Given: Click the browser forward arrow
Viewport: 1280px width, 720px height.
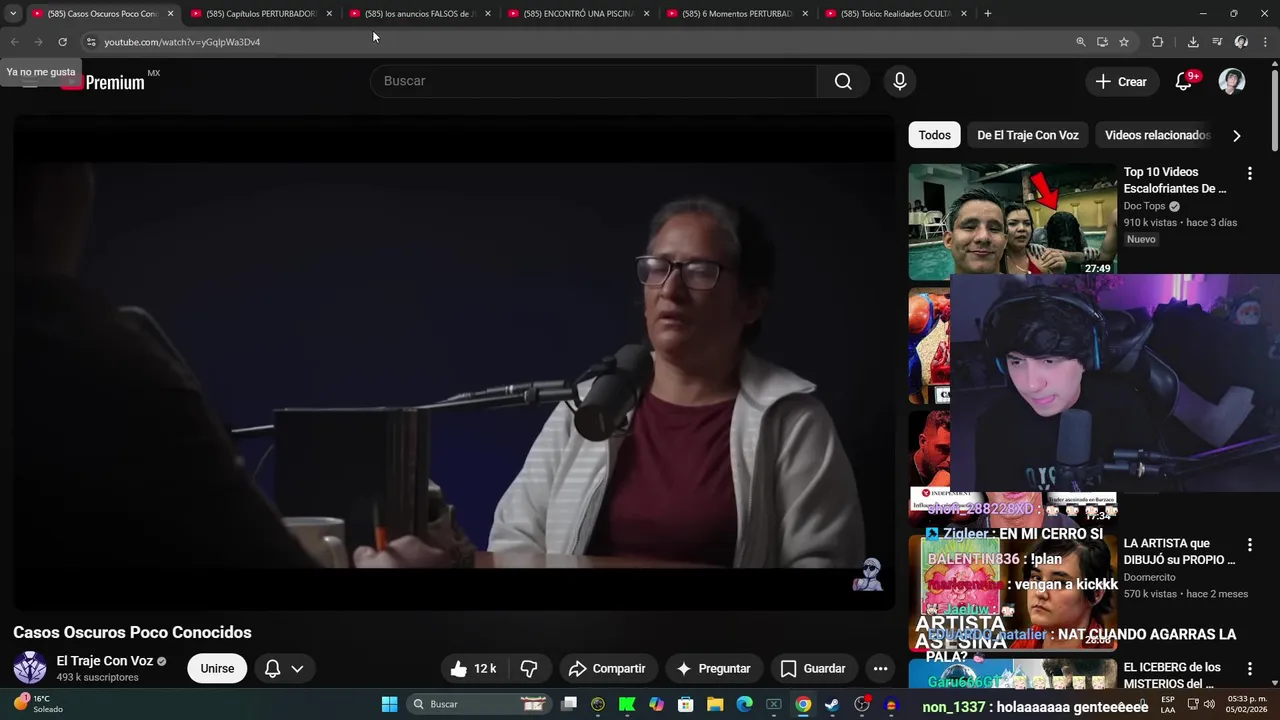Looking at the screenshot, I should pos(38,42).
